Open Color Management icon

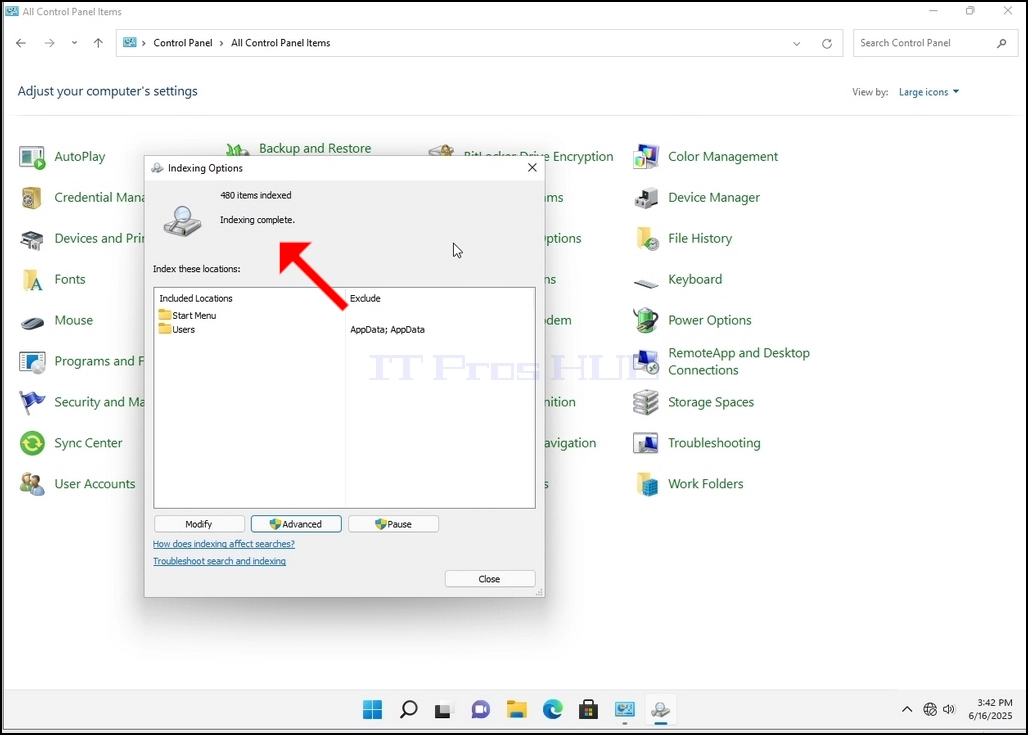646,157
